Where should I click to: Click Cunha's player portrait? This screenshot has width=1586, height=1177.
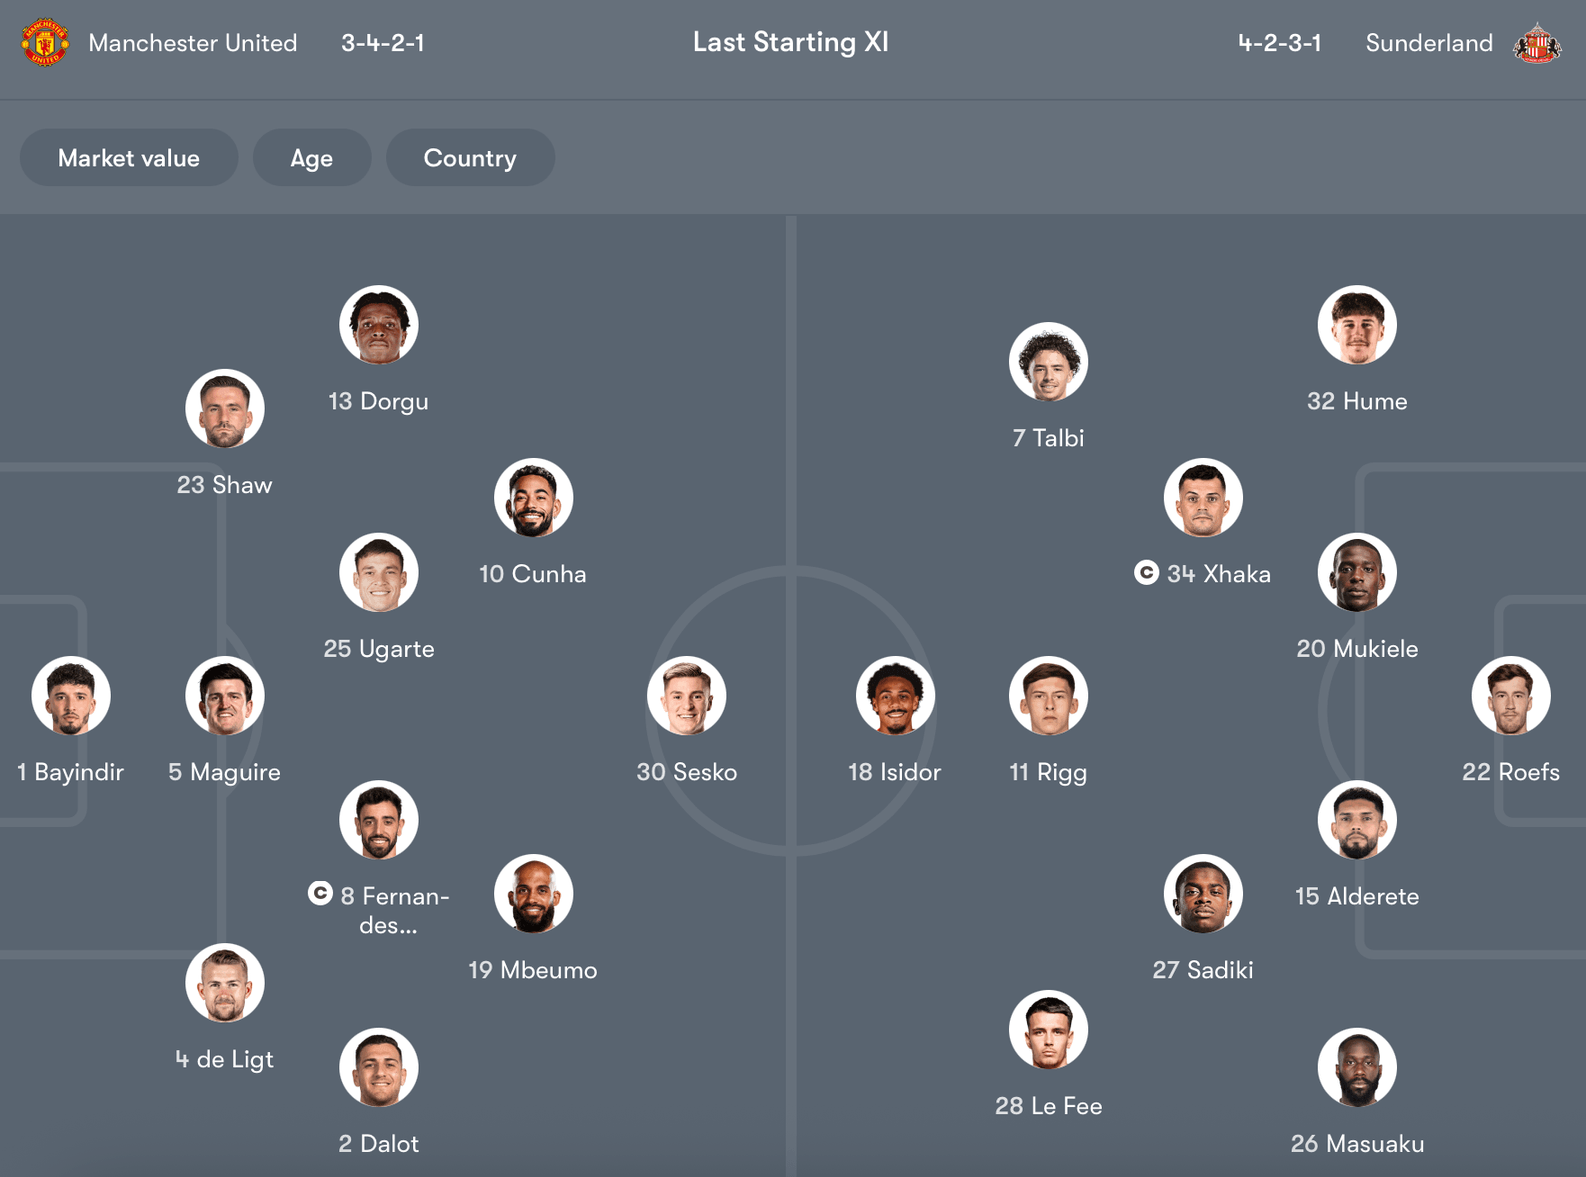(533, 498)
